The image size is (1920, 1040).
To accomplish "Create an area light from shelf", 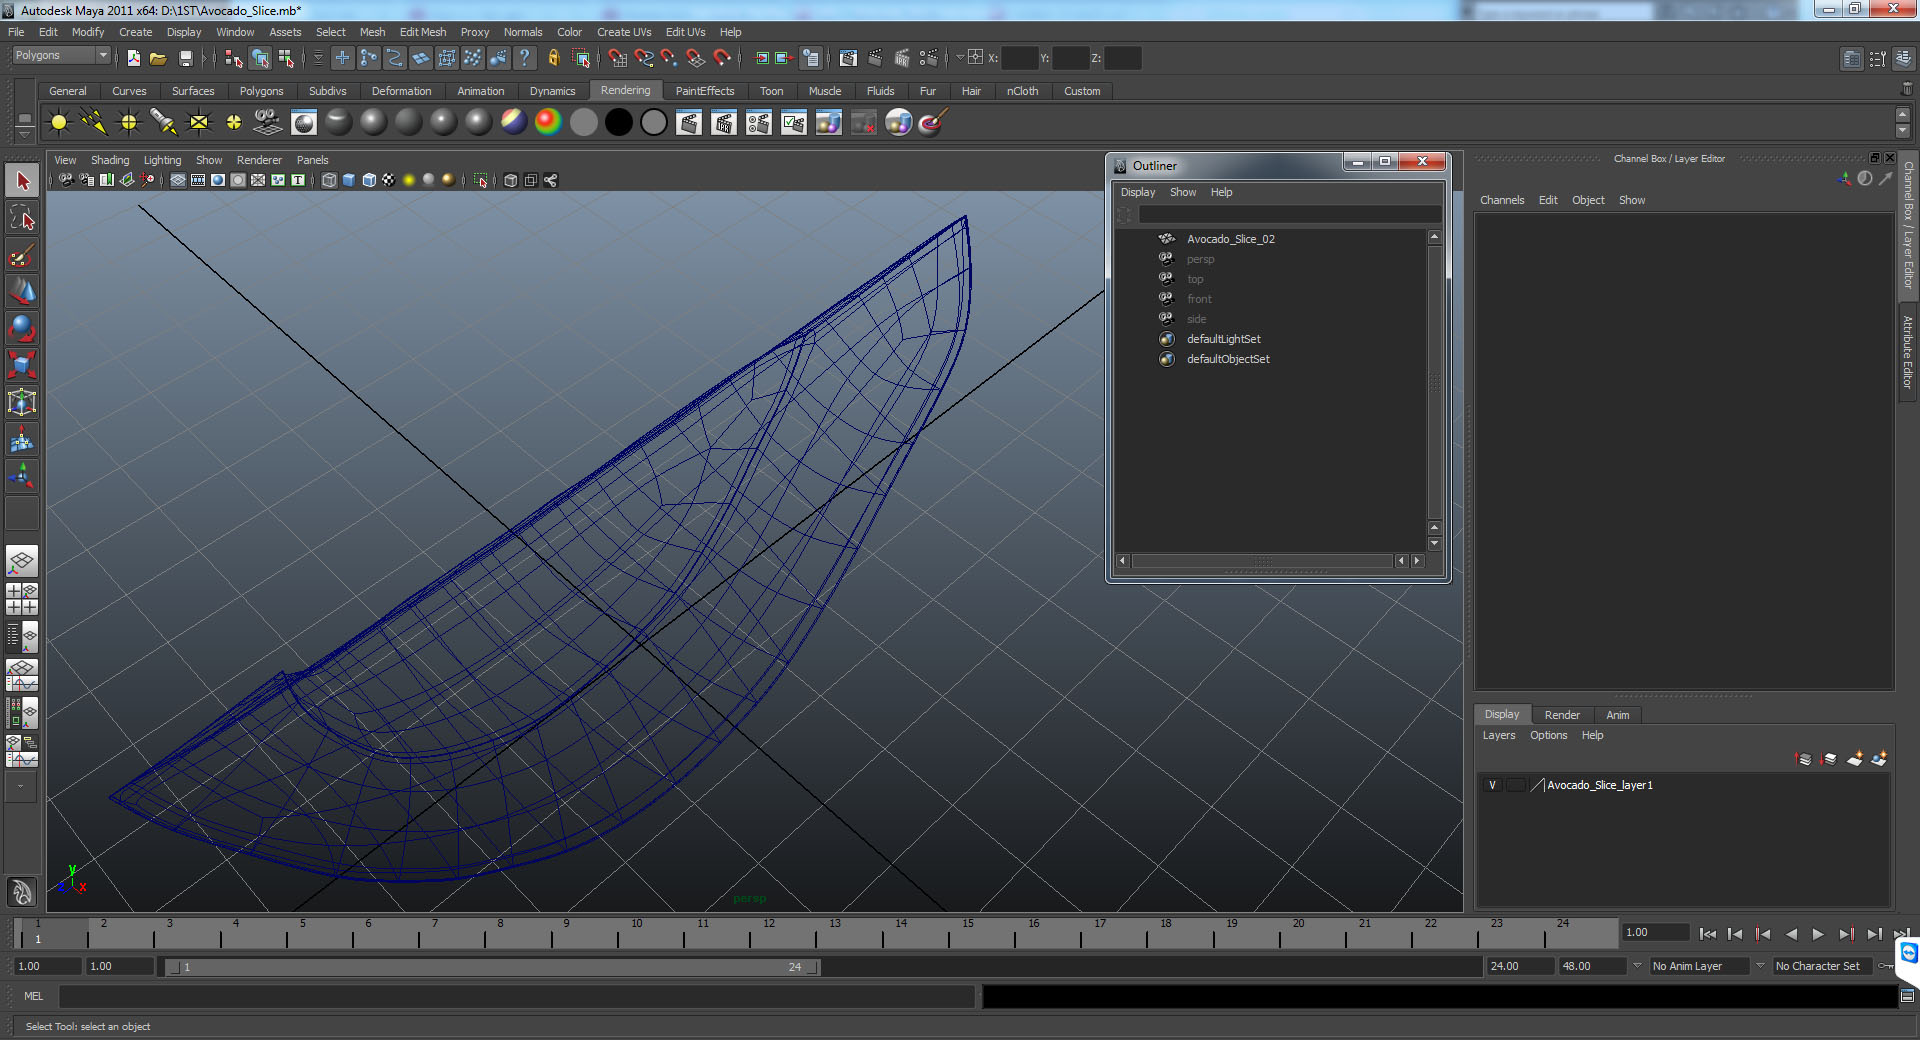I will [x=199, y=123].
